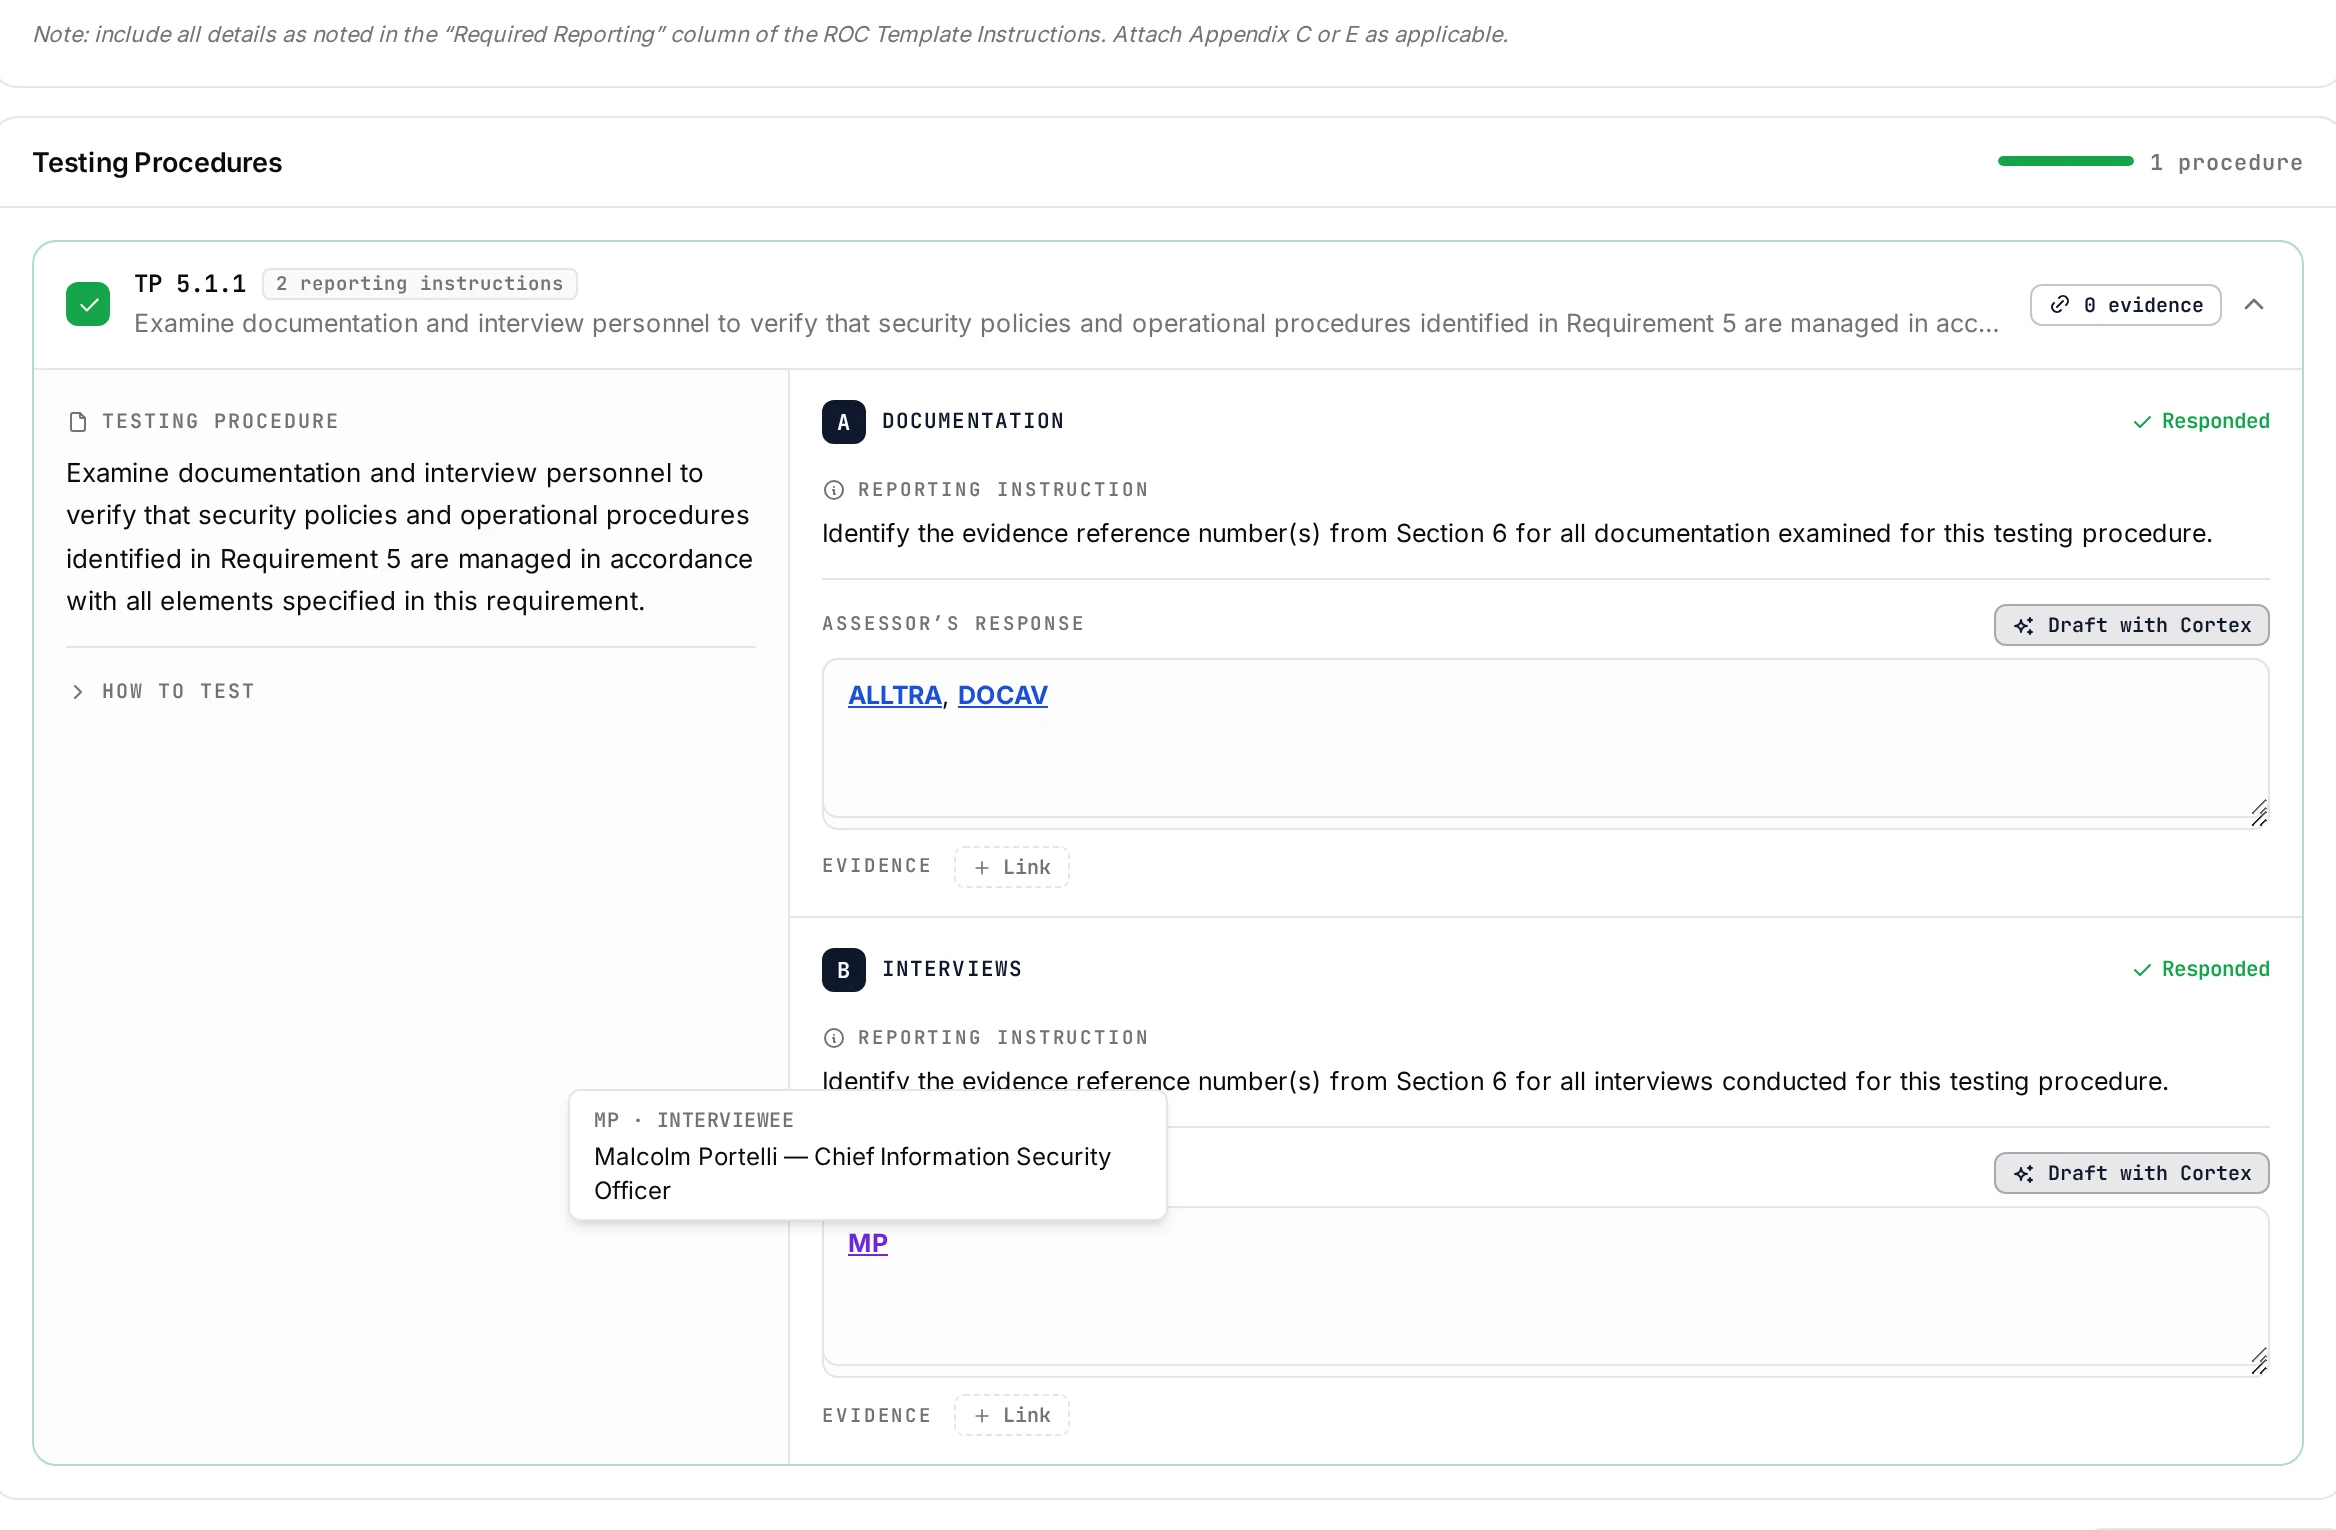Click Draft with Cortex for Documentation
2336x1530 pixels.
[2132, 625]
